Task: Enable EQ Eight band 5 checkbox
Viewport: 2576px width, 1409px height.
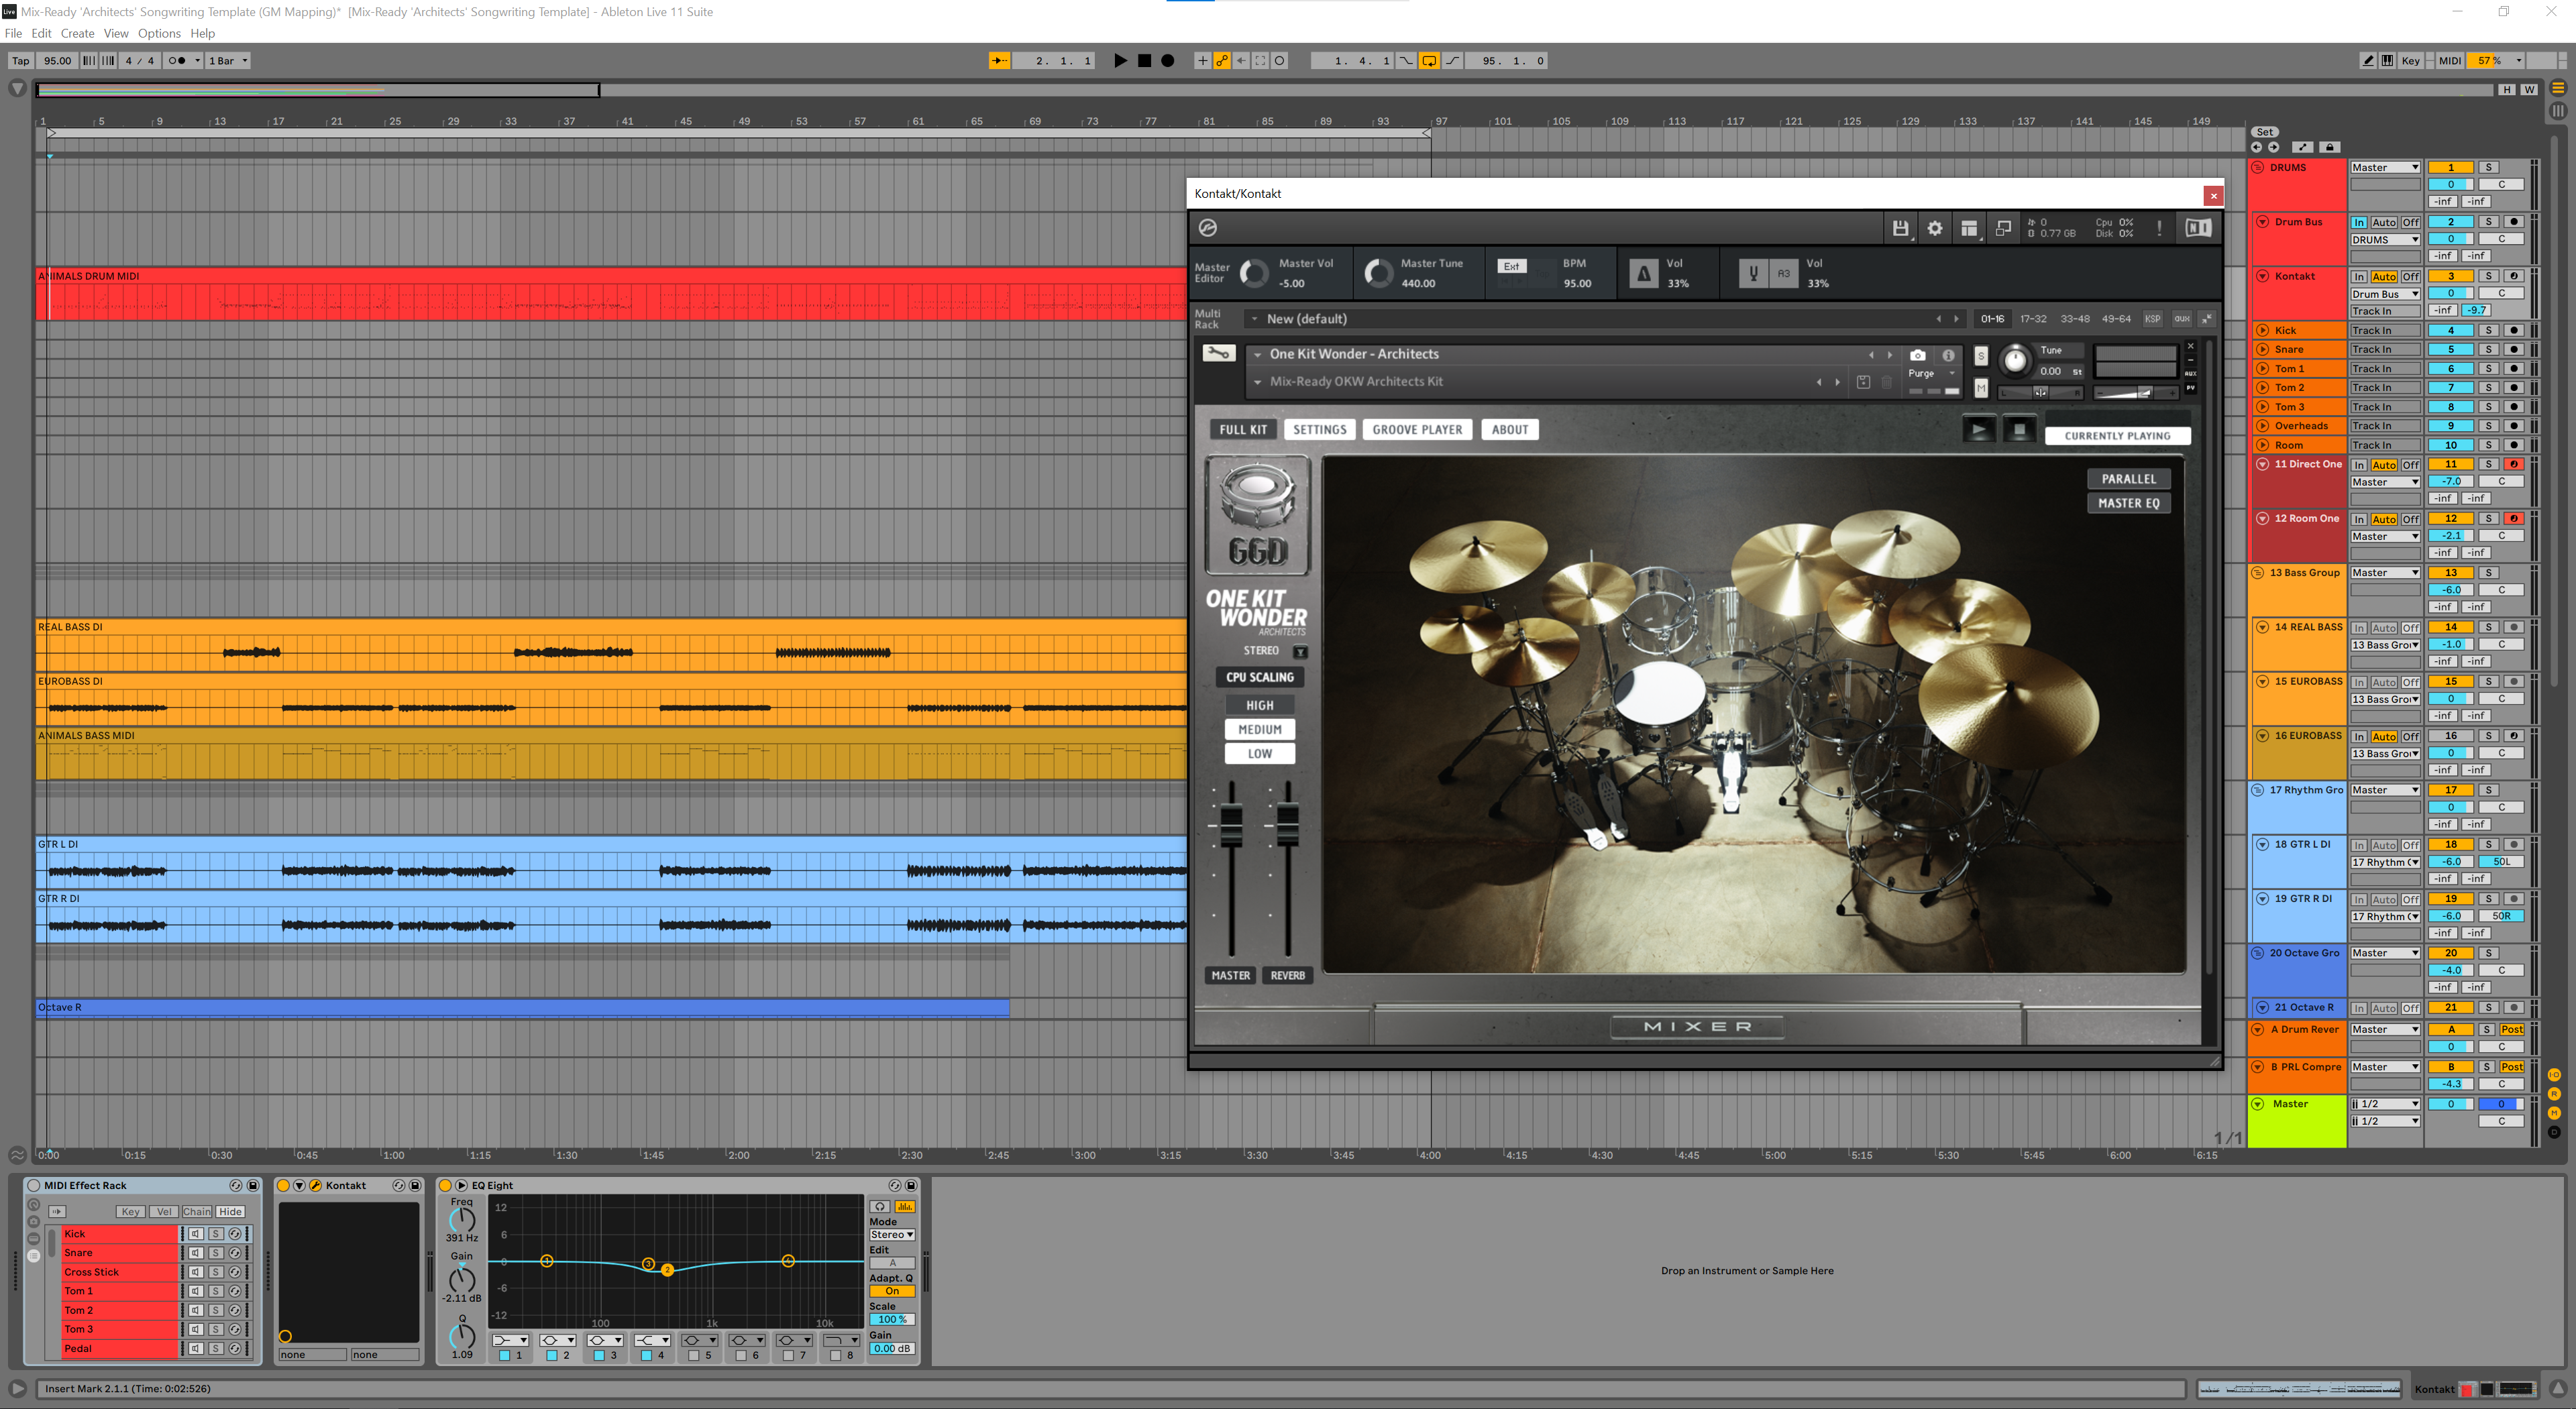Action: [x=694, y=1356]
